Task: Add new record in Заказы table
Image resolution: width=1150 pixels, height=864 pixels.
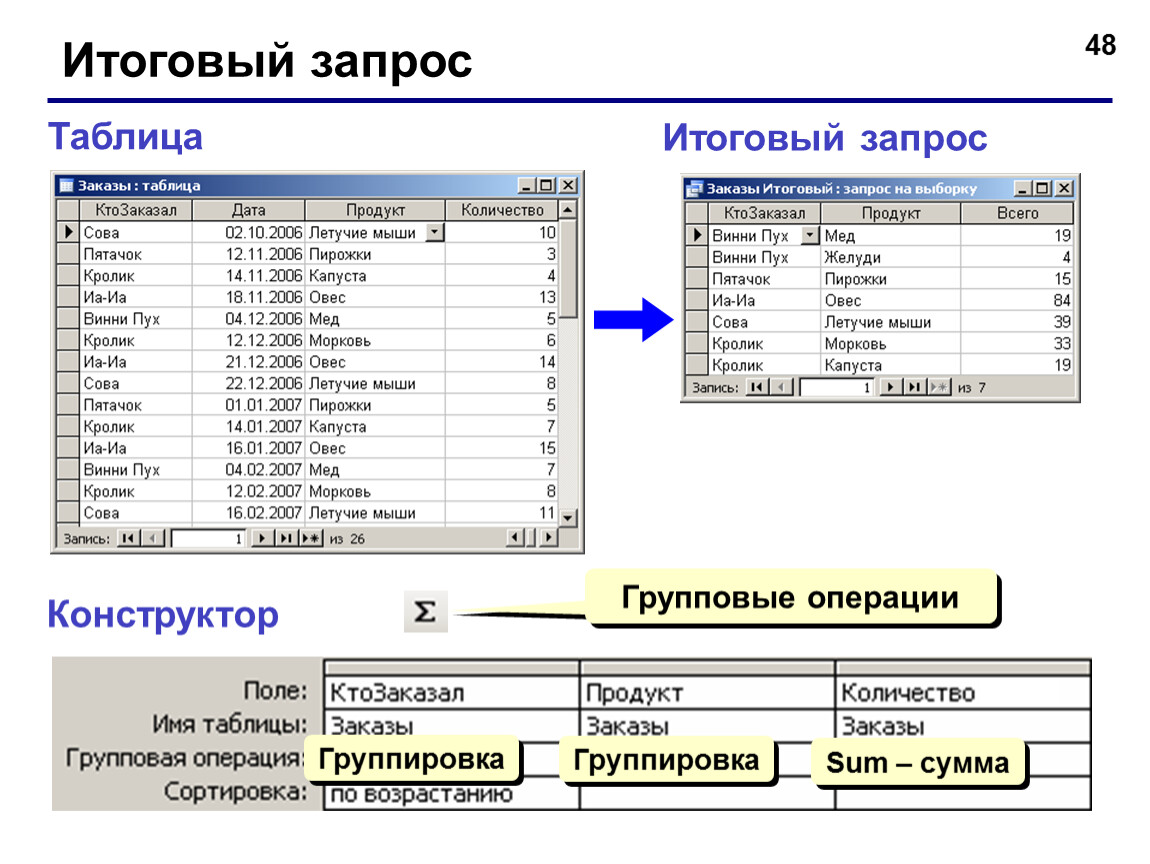Action: tap(311, 538)
